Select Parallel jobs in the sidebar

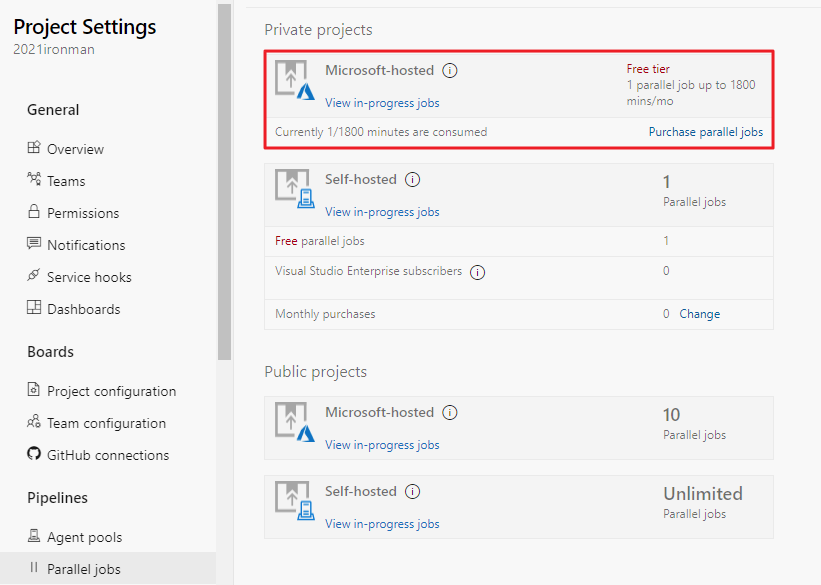tap(84, 569)
